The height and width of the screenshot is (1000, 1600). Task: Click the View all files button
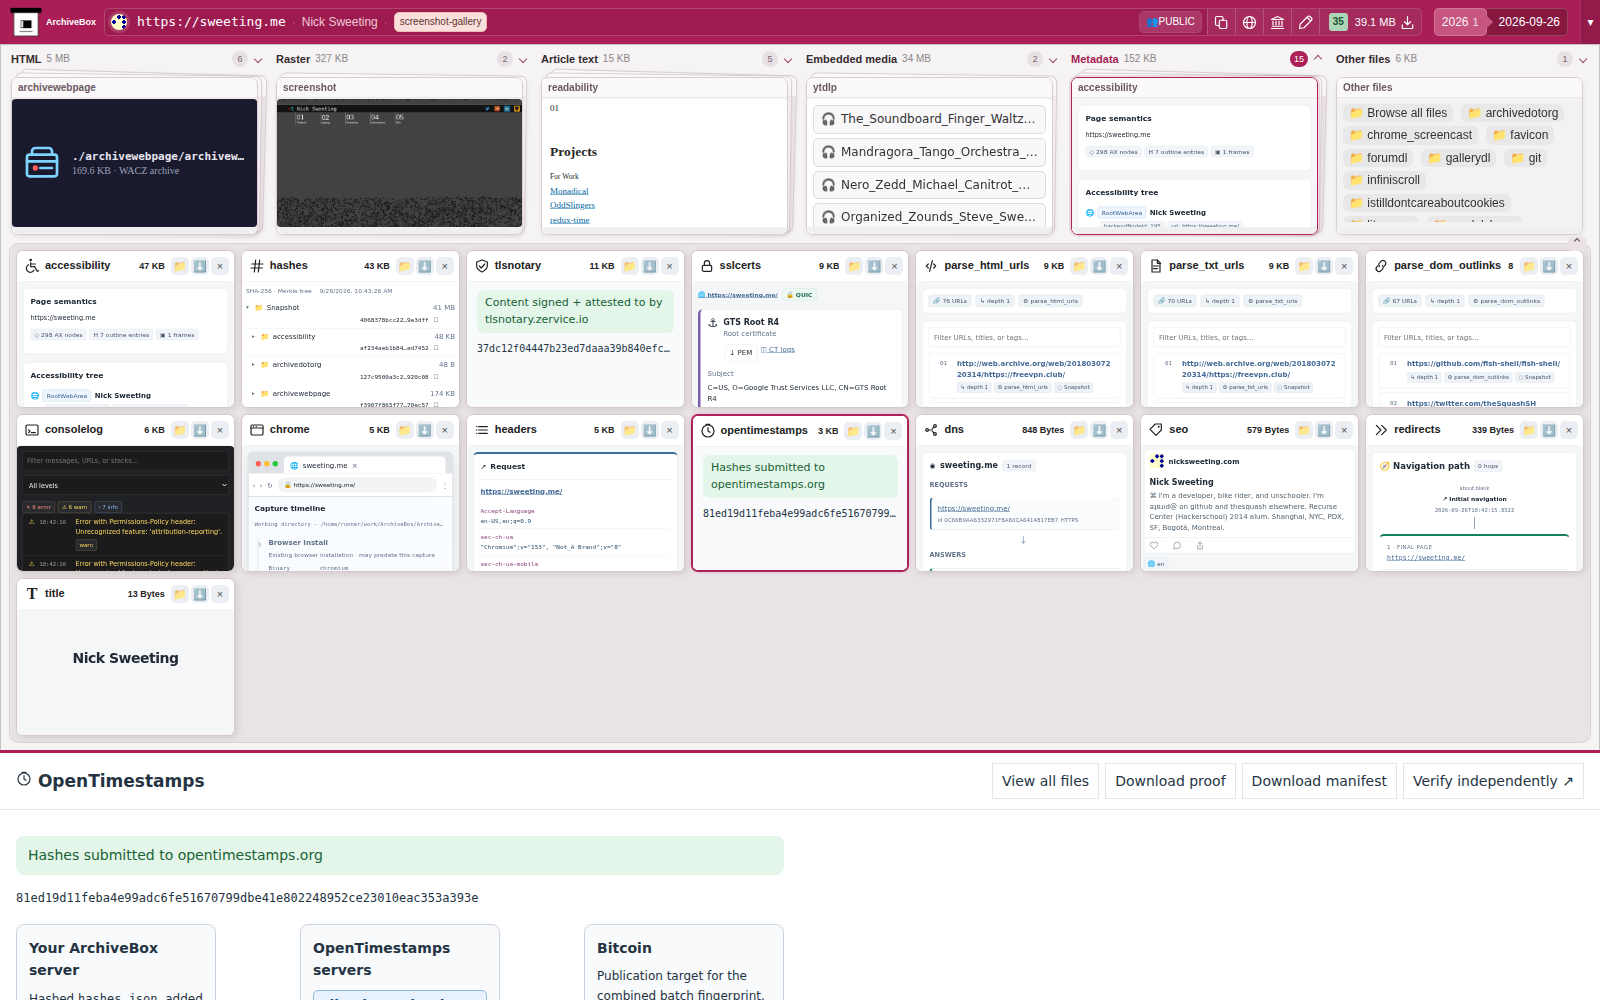click(x=1045, y=781)
